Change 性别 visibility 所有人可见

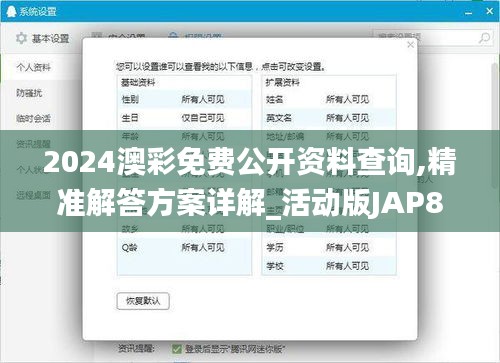coord(203,99)
